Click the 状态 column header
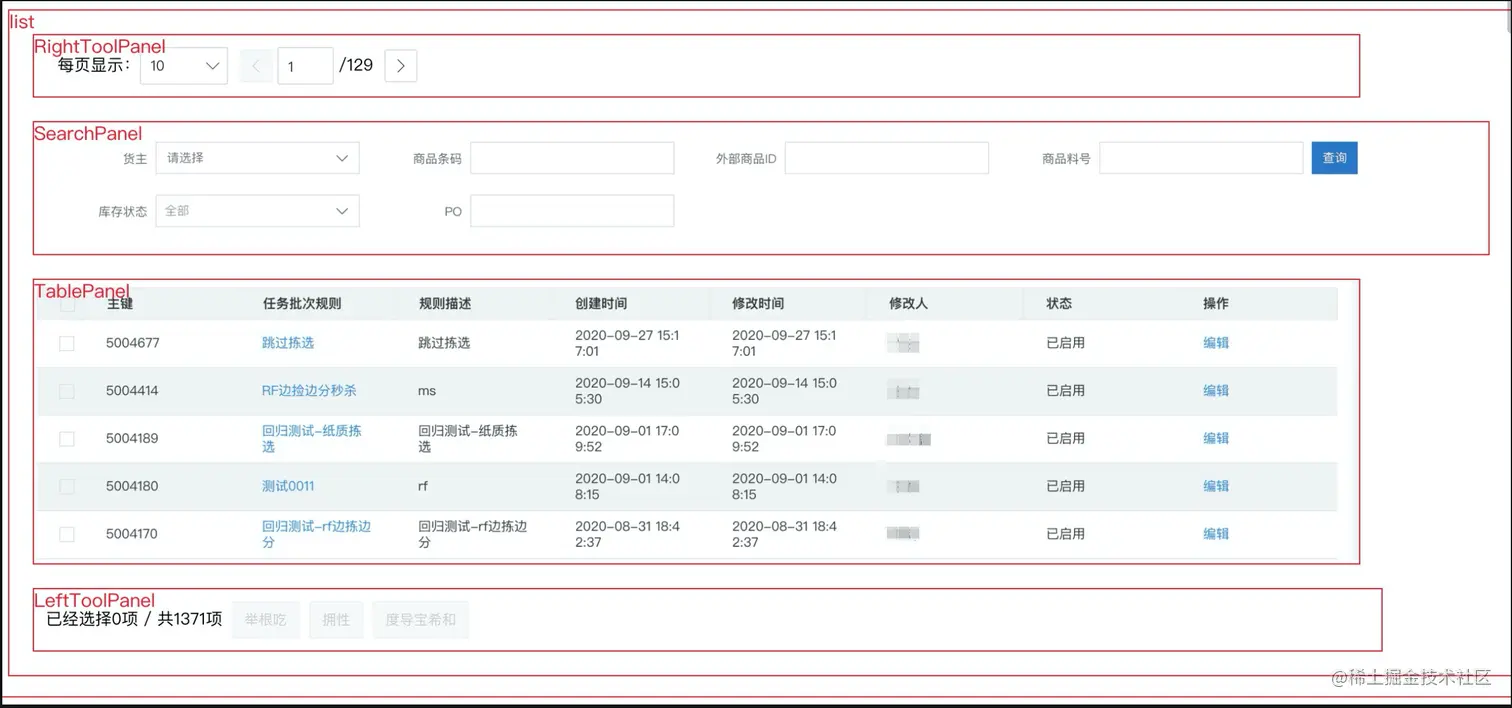1512x708 pixels. pyautogui.click(x=1059, y=304)
